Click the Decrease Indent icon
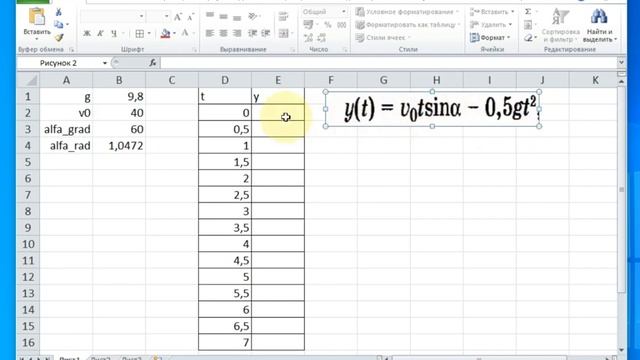The image size is (640, 360). coord(253,33)
